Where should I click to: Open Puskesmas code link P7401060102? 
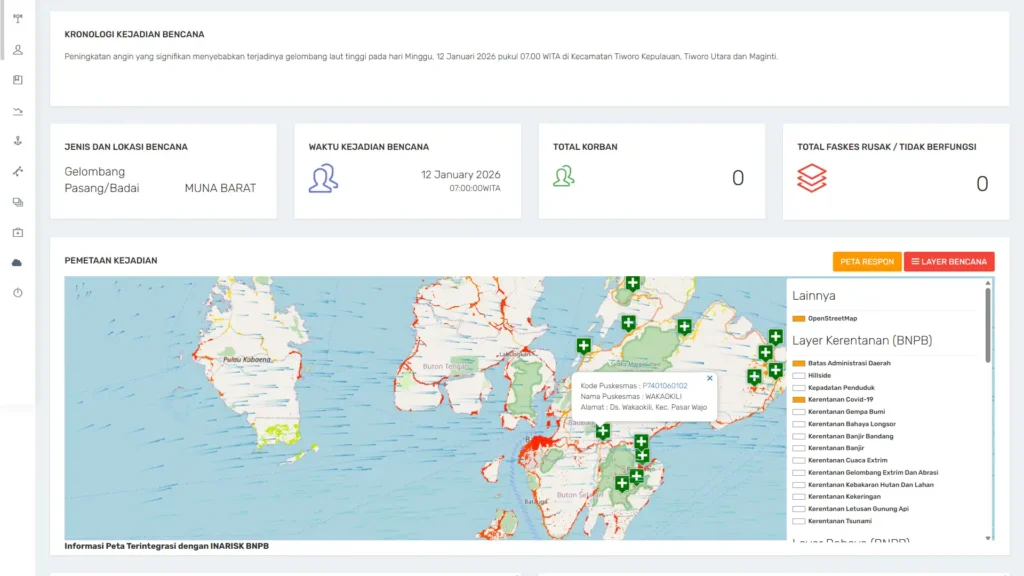(x=664, y=386)
